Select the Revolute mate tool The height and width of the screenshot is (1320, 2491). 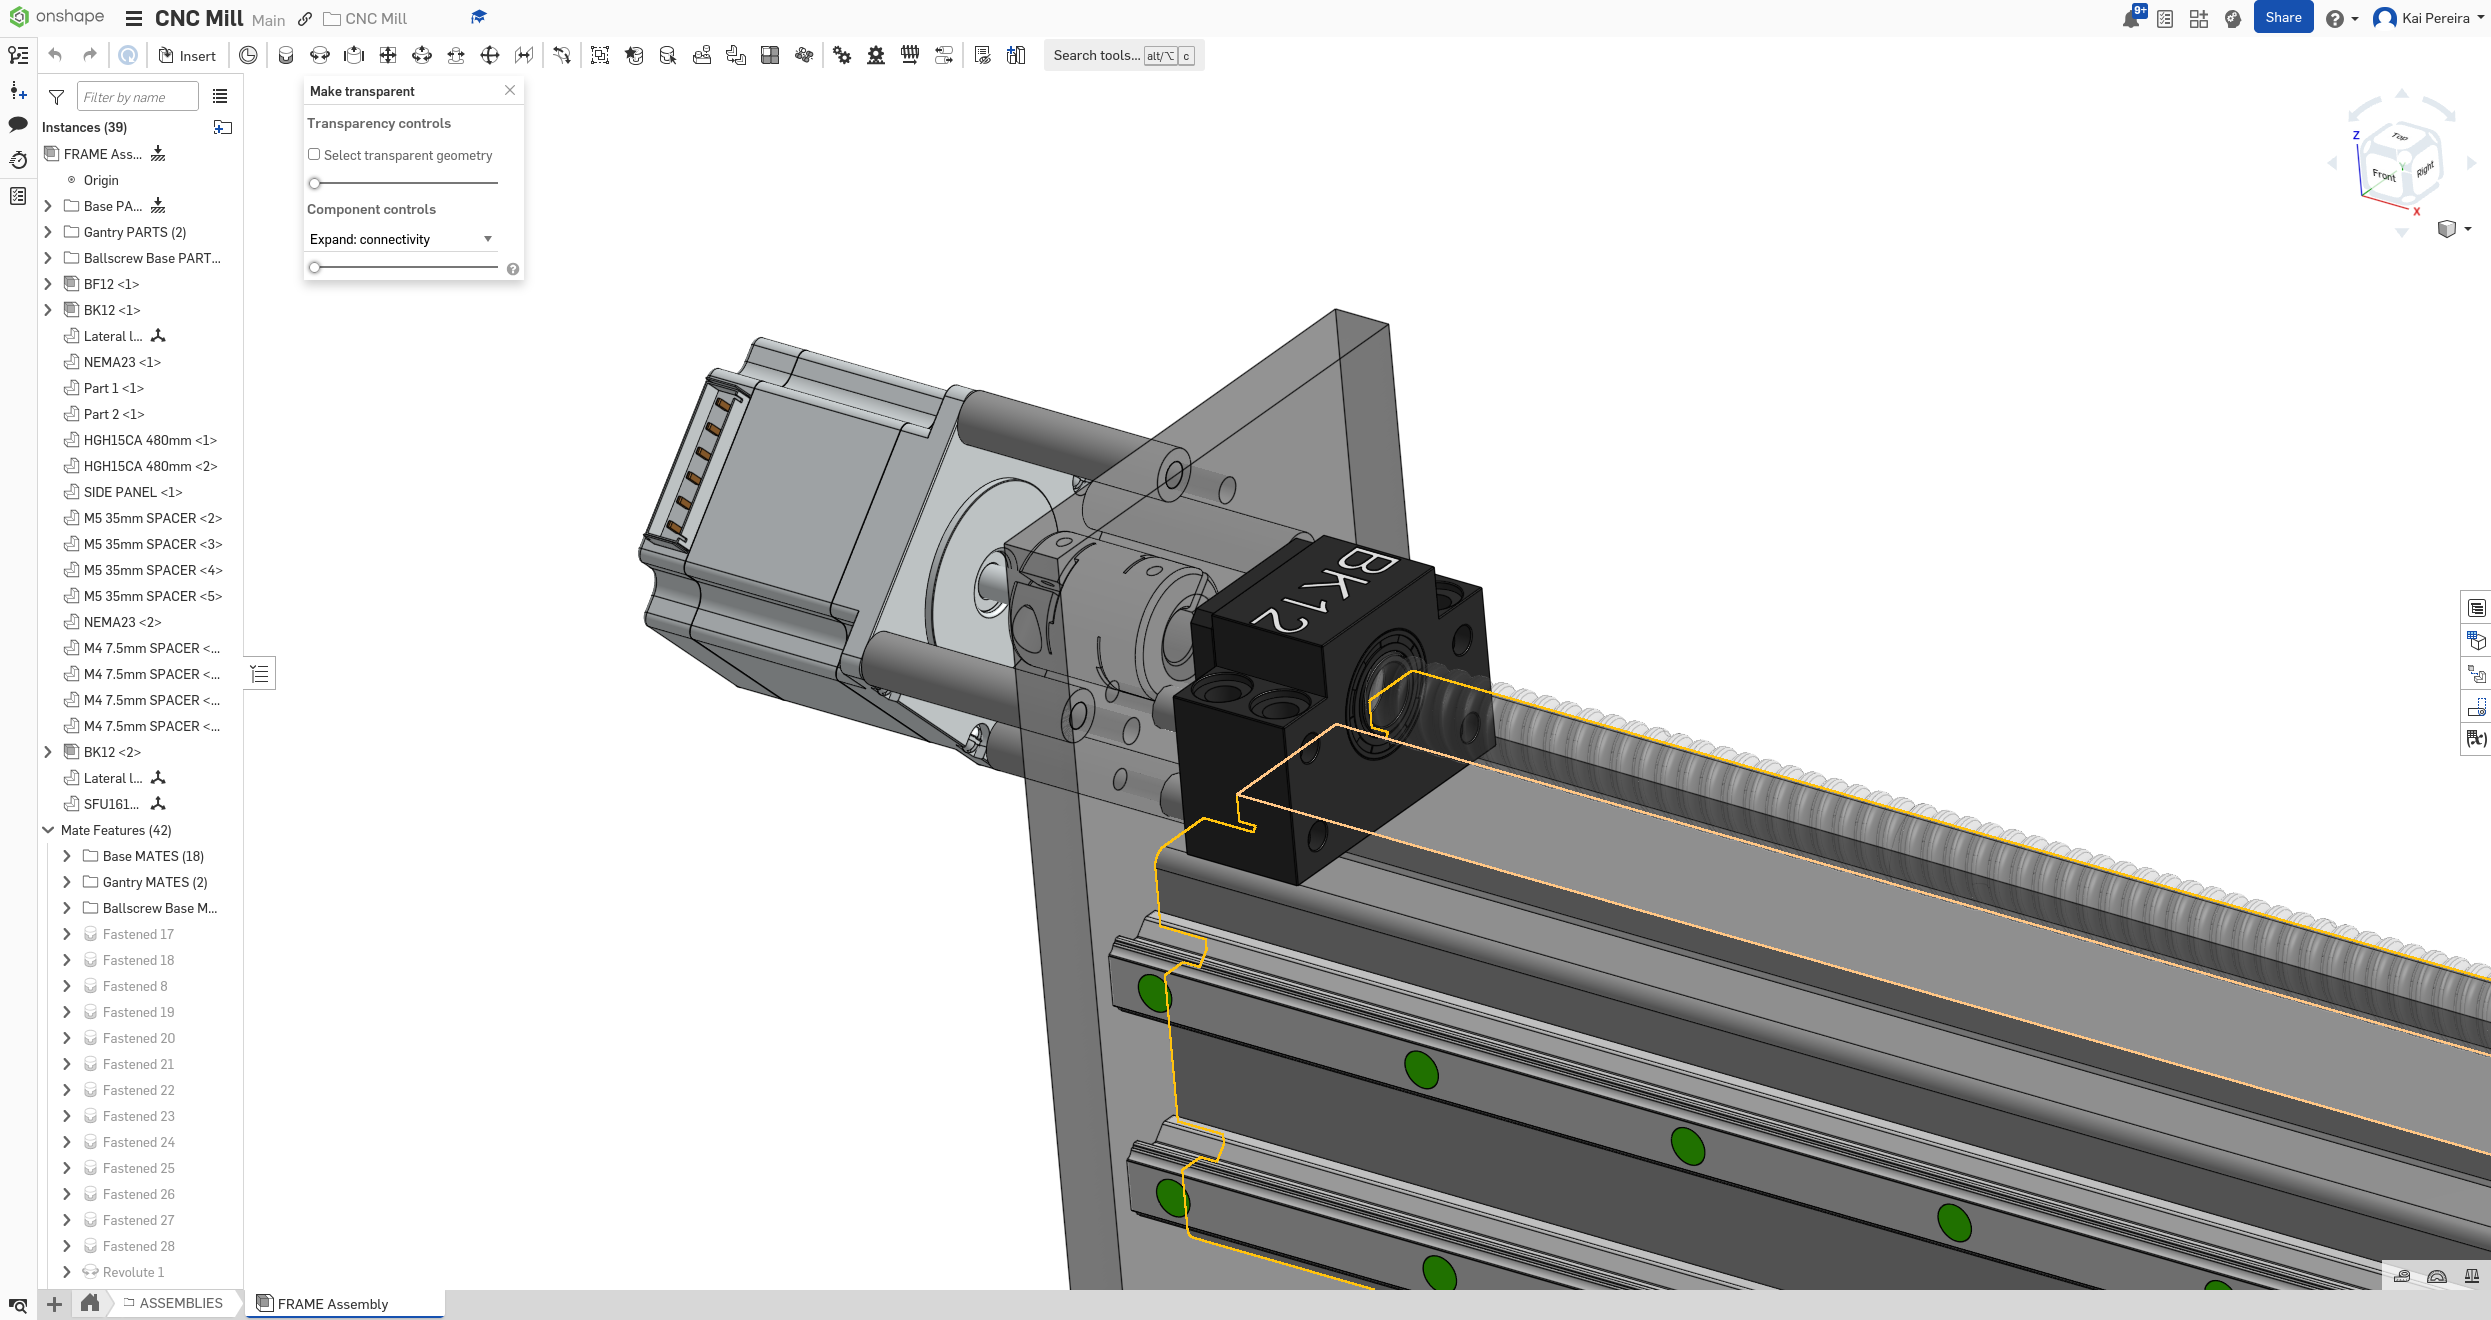(320, 56)
